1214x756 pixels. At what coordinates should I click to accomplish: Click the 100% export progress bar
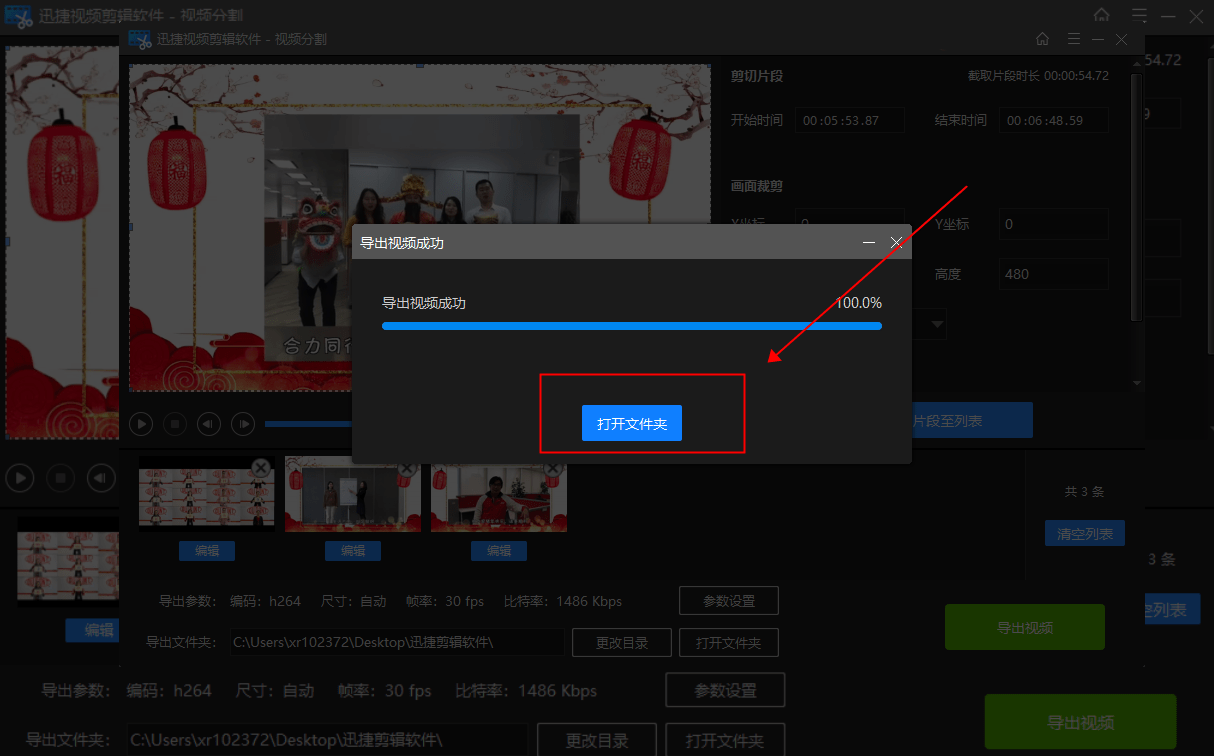tap(632, 325)
